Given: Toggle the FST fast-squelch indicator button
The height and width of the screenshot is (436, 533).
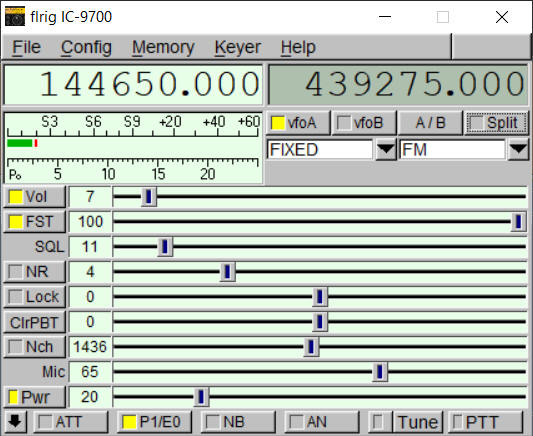Looking at the screenshot, I should click(x=35, y=222).
